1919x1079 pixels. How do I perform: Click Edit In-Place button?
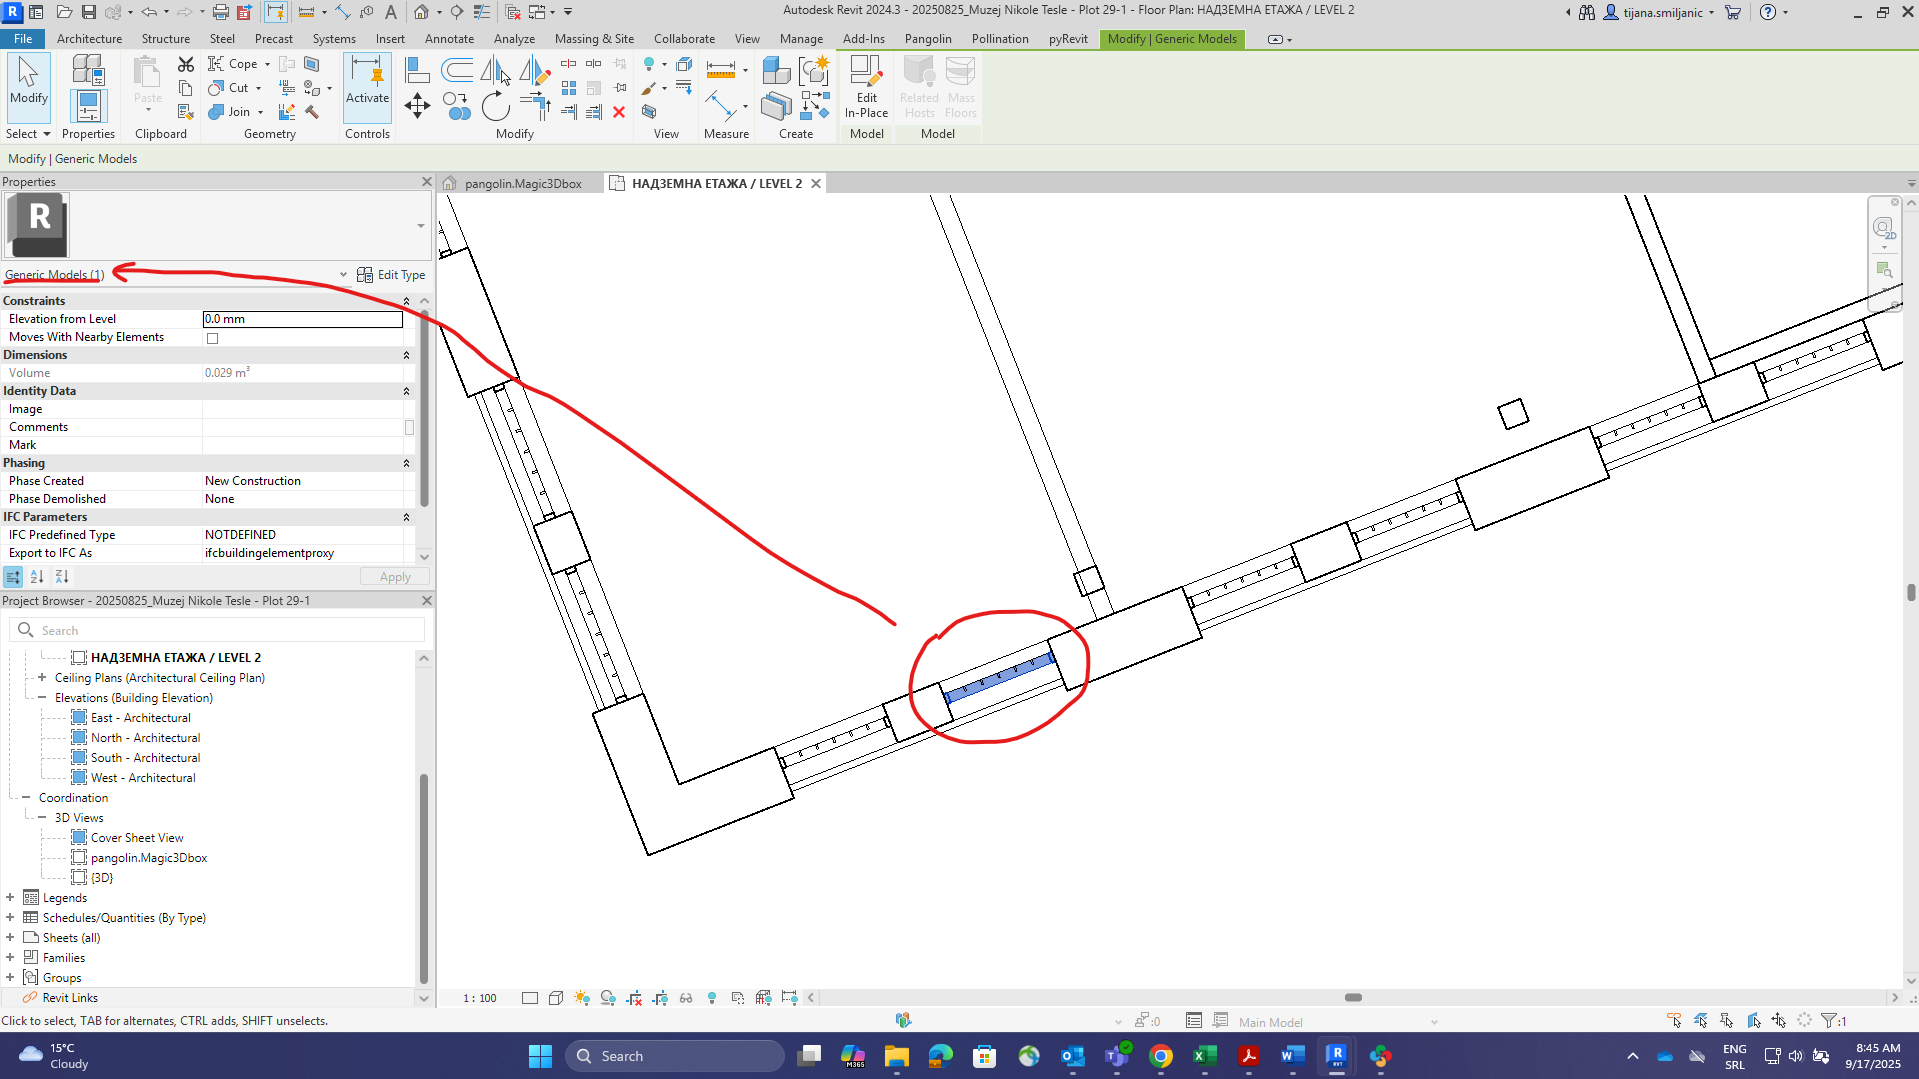coord(866,87)
